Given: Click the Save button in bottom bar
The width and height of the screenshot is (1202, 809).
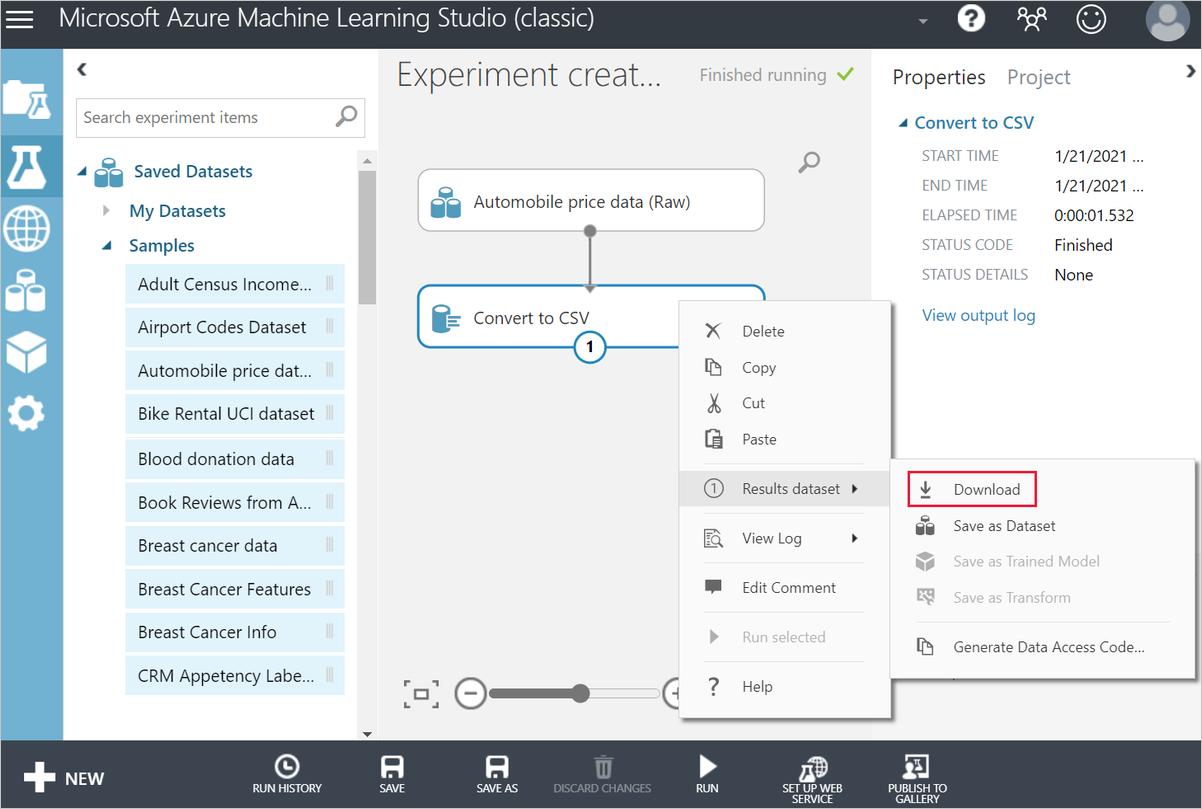Looking at the screenshot, I should (x=392, y=774).
